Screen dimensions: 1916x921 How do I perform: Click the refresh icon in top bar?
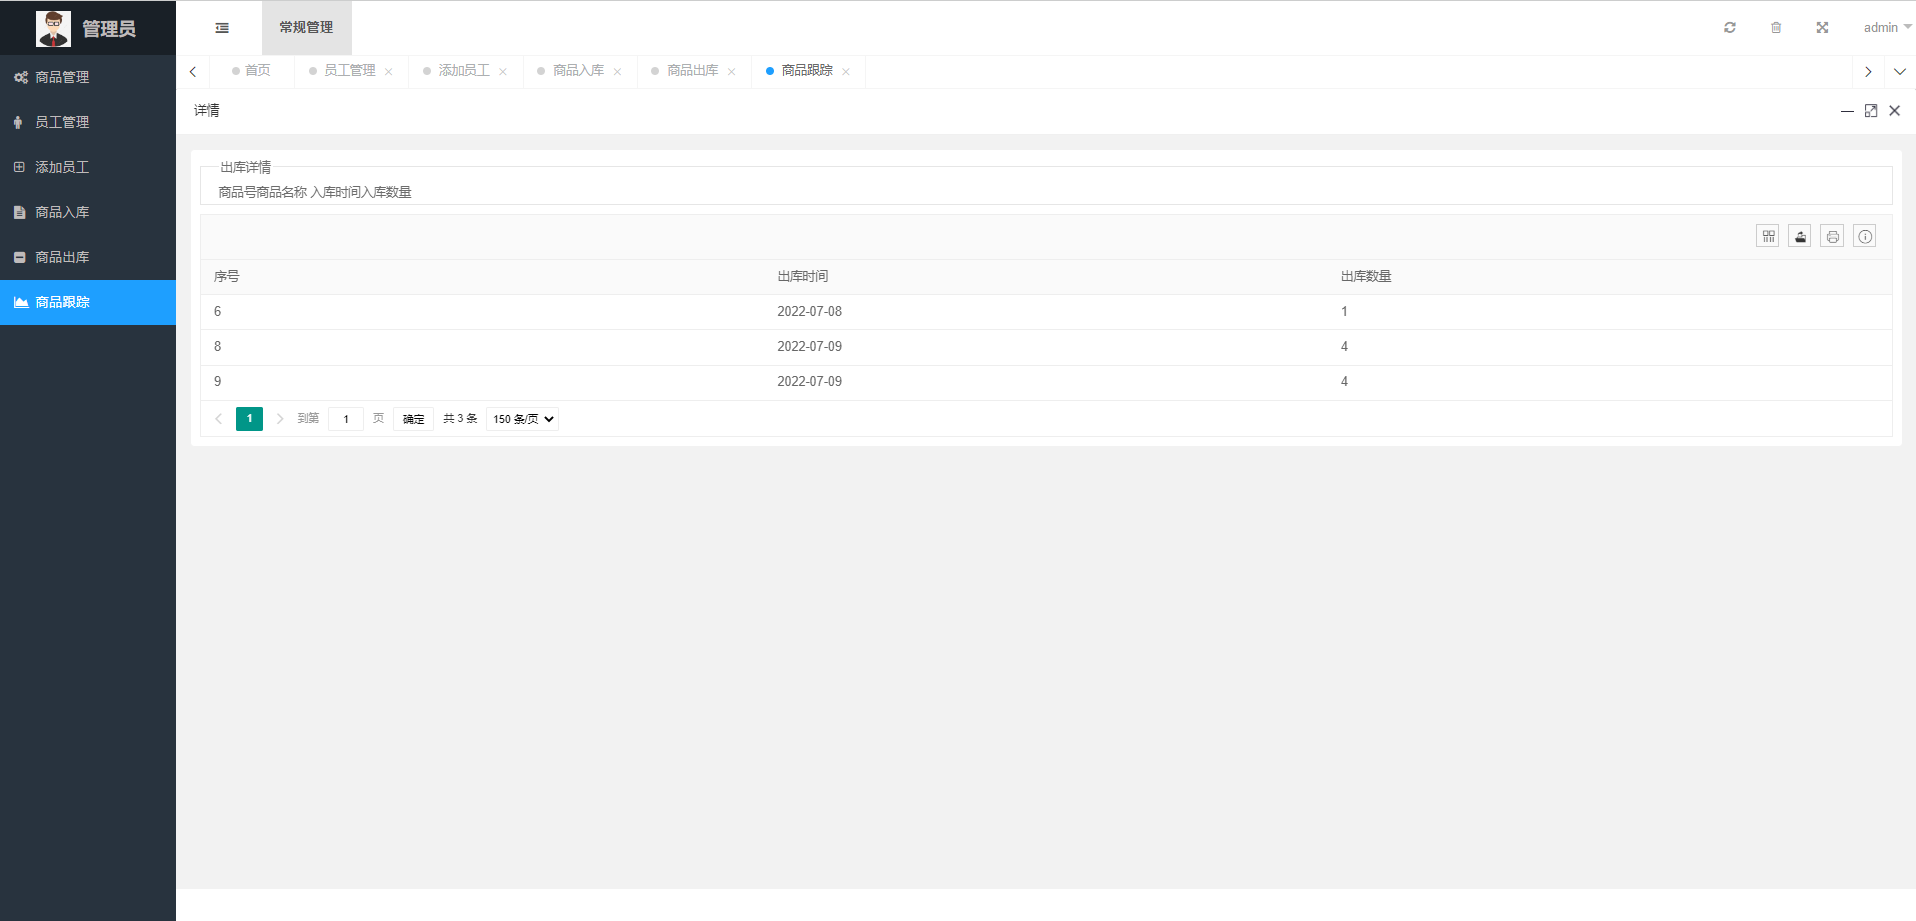tap(1730, 28)
